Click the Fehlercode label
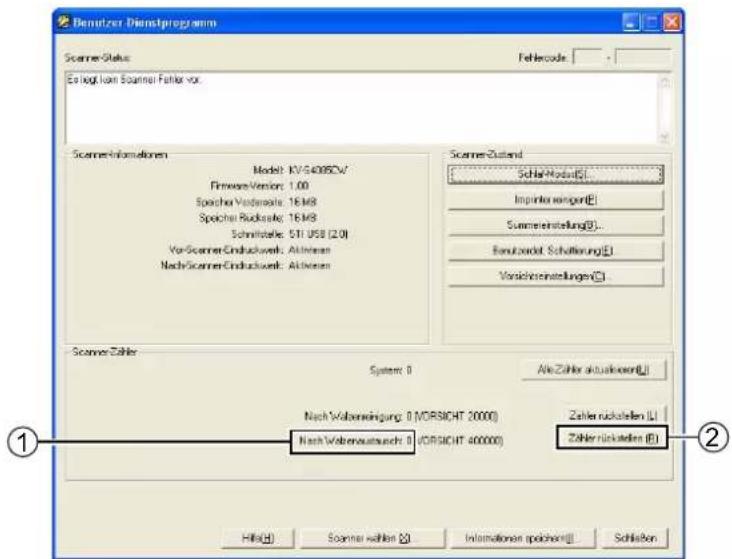The image size is (732, 559). pyautogui.click(x=542, y=58)
